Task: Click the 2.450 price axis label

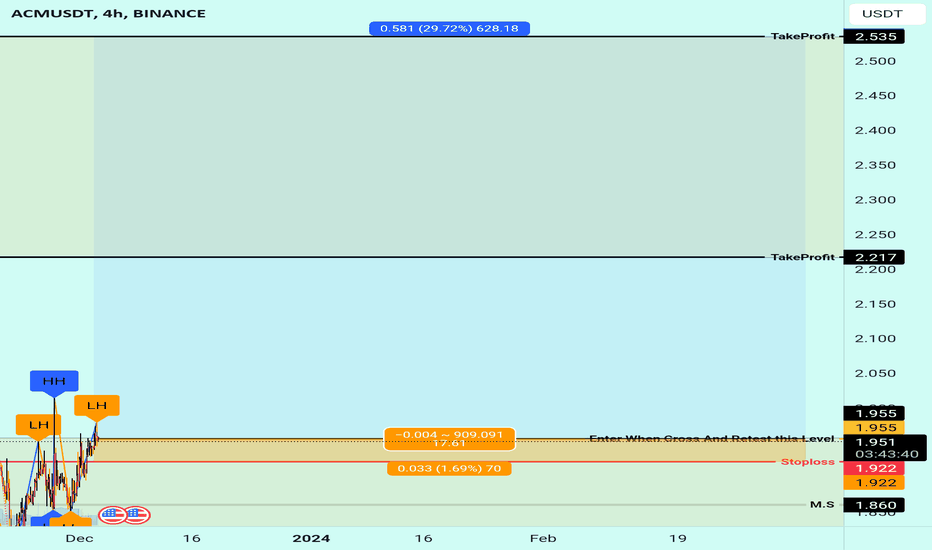Action: click(875, 96)
